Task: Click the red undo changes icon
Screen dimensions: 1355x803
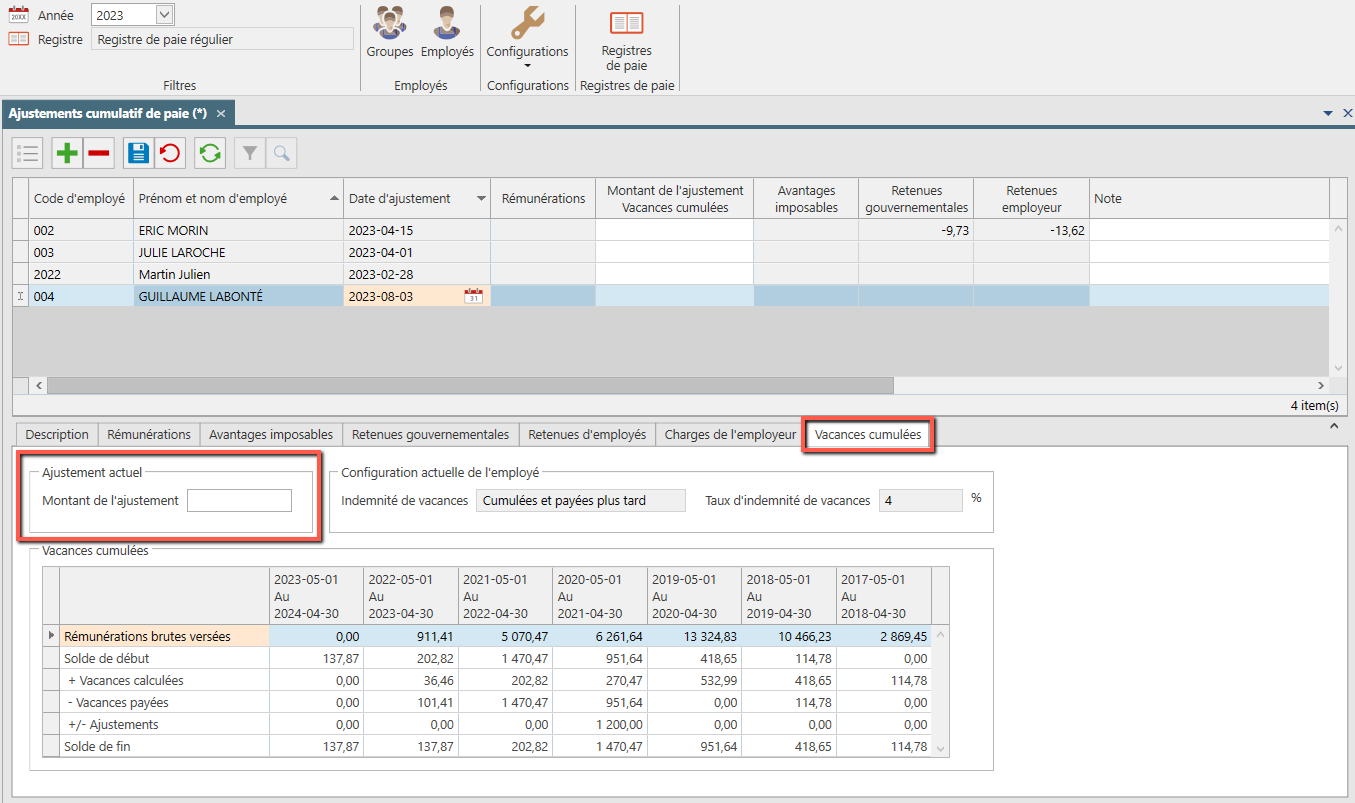Action: pyautogui.click(x=170, y=153)
